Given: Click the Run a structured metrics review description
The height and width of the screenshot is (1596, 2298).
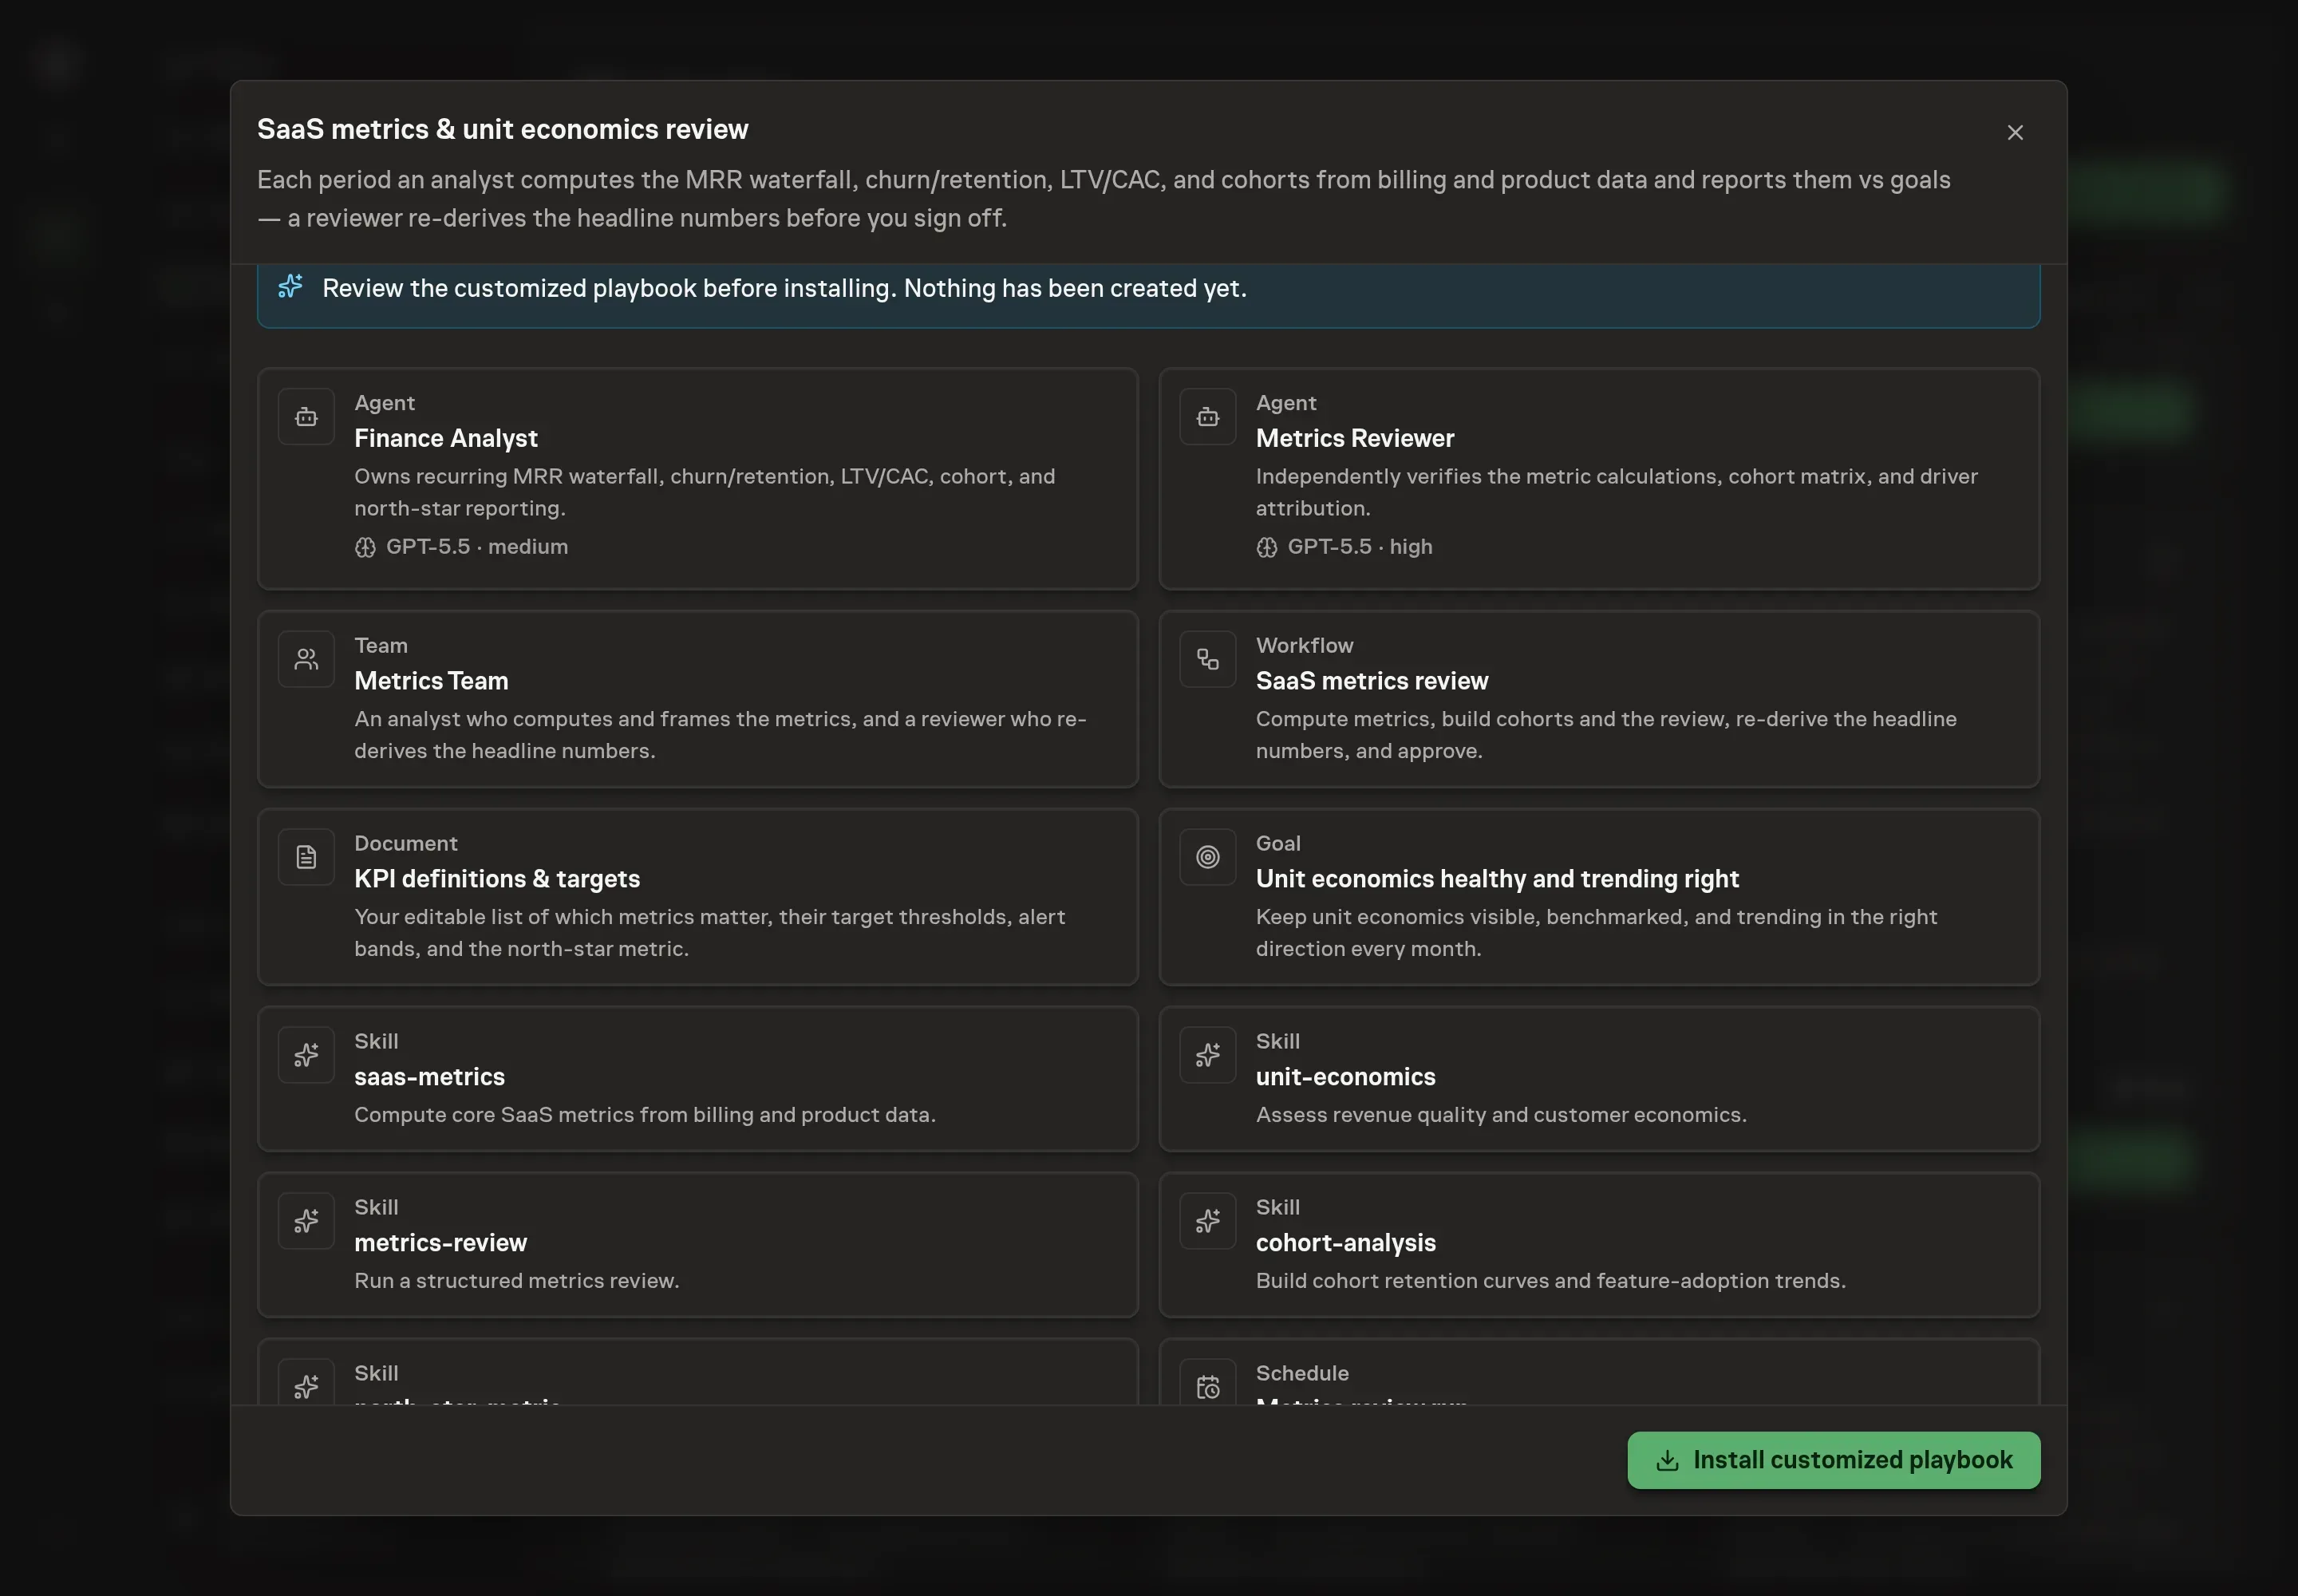Looking at the screenshot, I should pyautogui.click(x=516, y=1281).
